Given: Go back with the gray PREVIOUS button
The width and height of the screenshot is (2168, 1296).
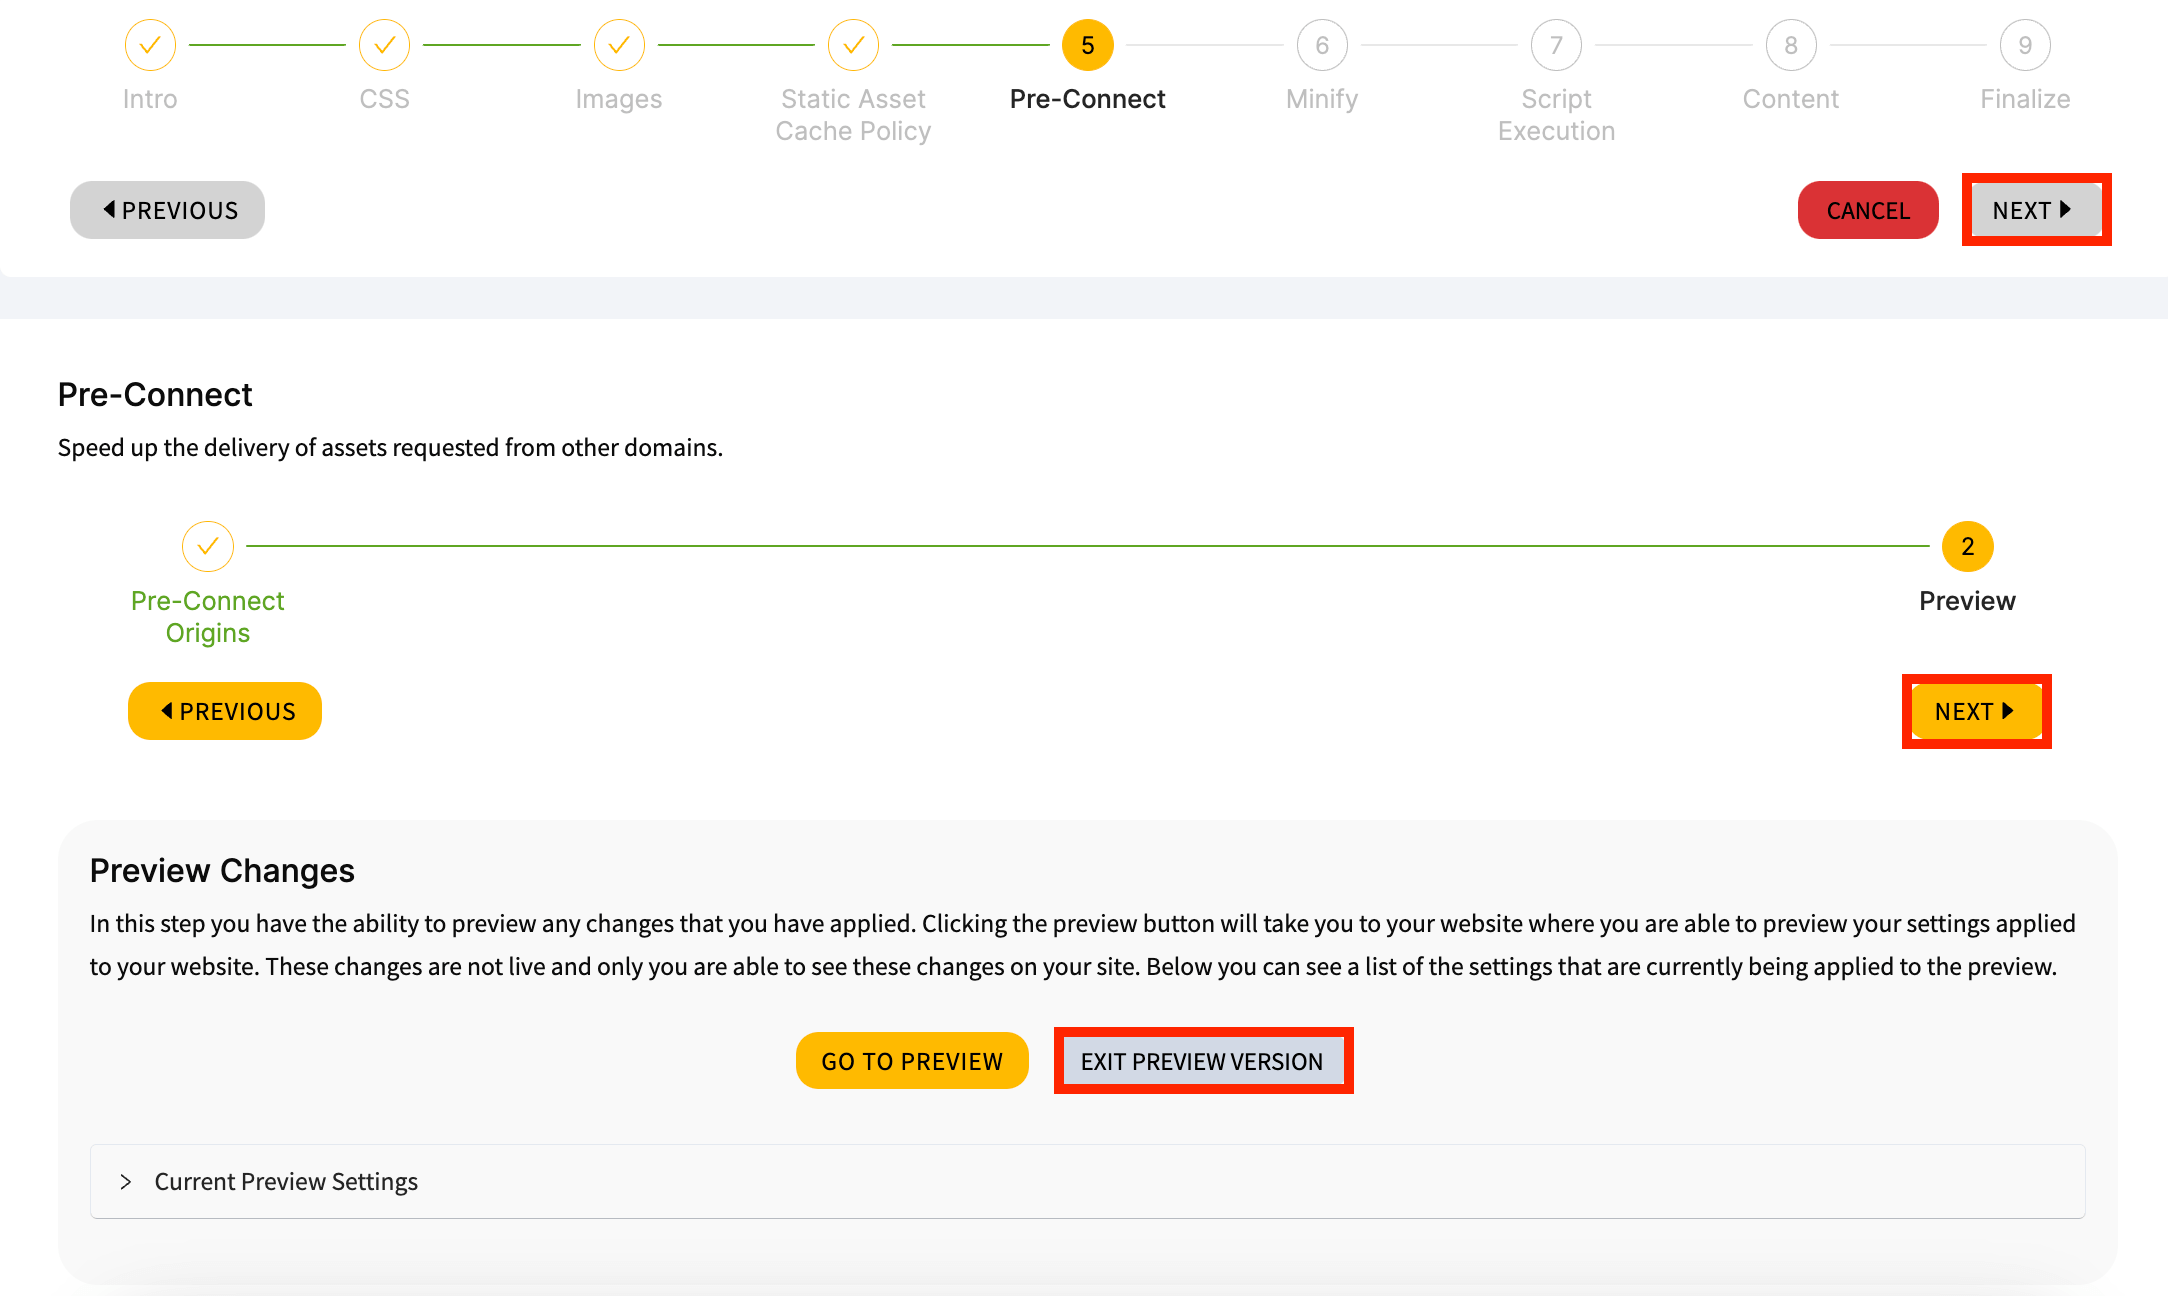Looking at the screenshot, I should [x=167, y=210].
